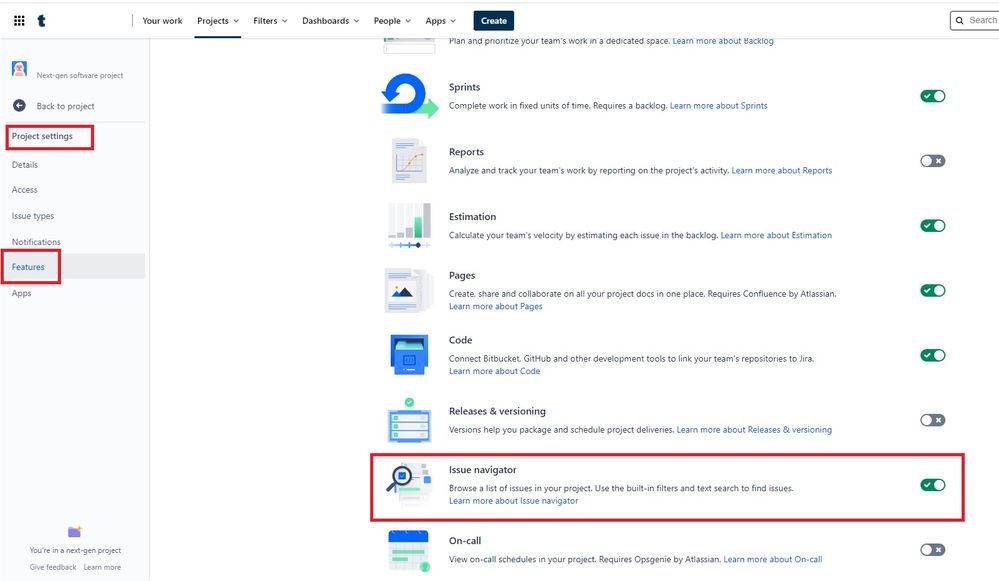Click the Code drawer illustration
This screenshot has width=999, height=581.
[x=409, y=355]
